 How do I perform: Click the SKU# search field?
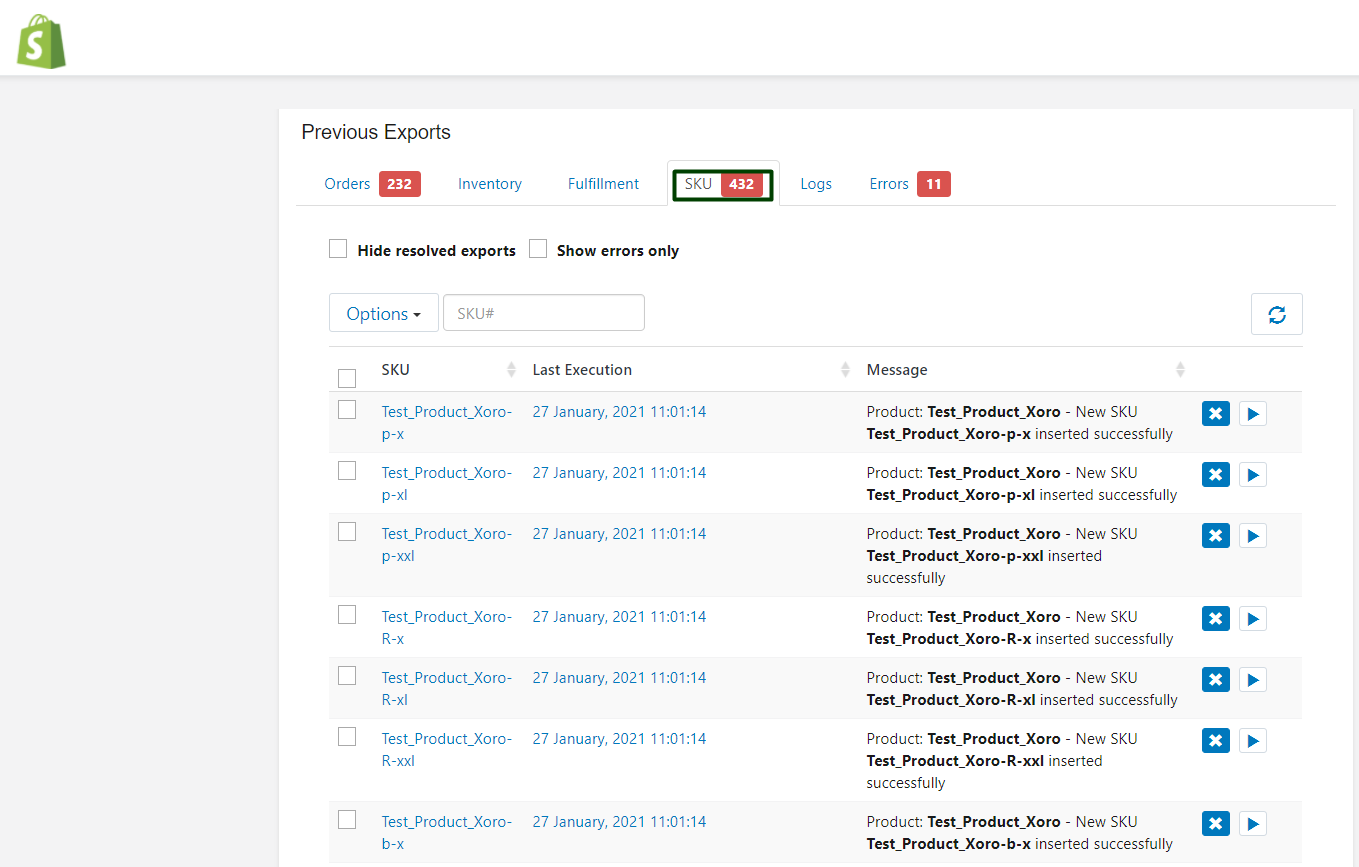point(543,313)
